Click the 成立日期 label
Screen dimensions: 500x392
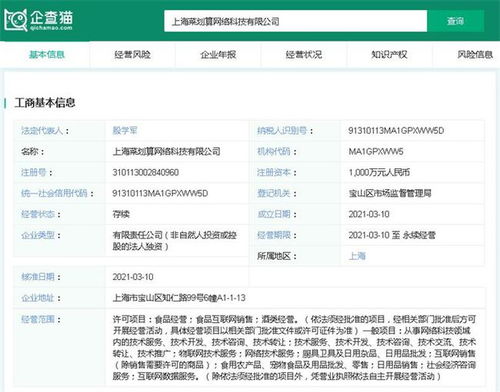click(x=277, y=214)
